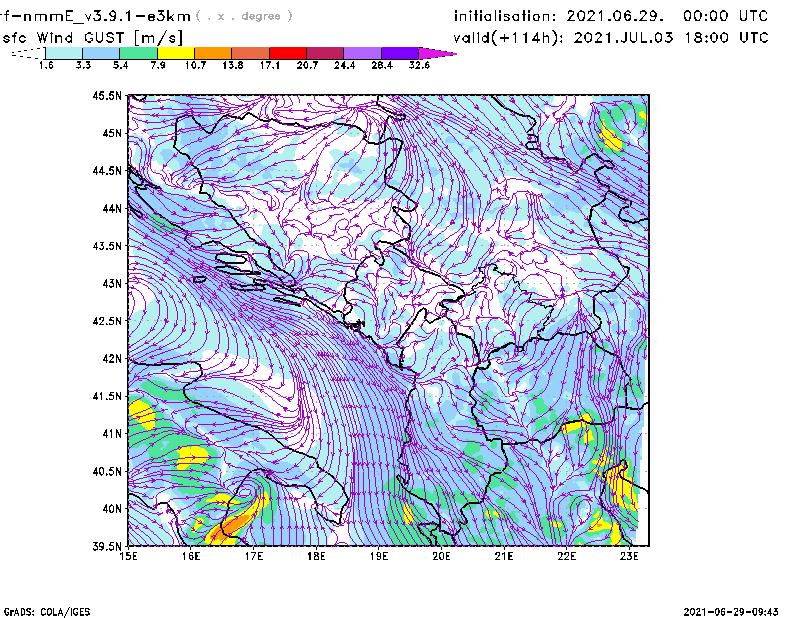
Task: Click the crimson legend swatch after 20.7
Action: (x=325, y=53)
